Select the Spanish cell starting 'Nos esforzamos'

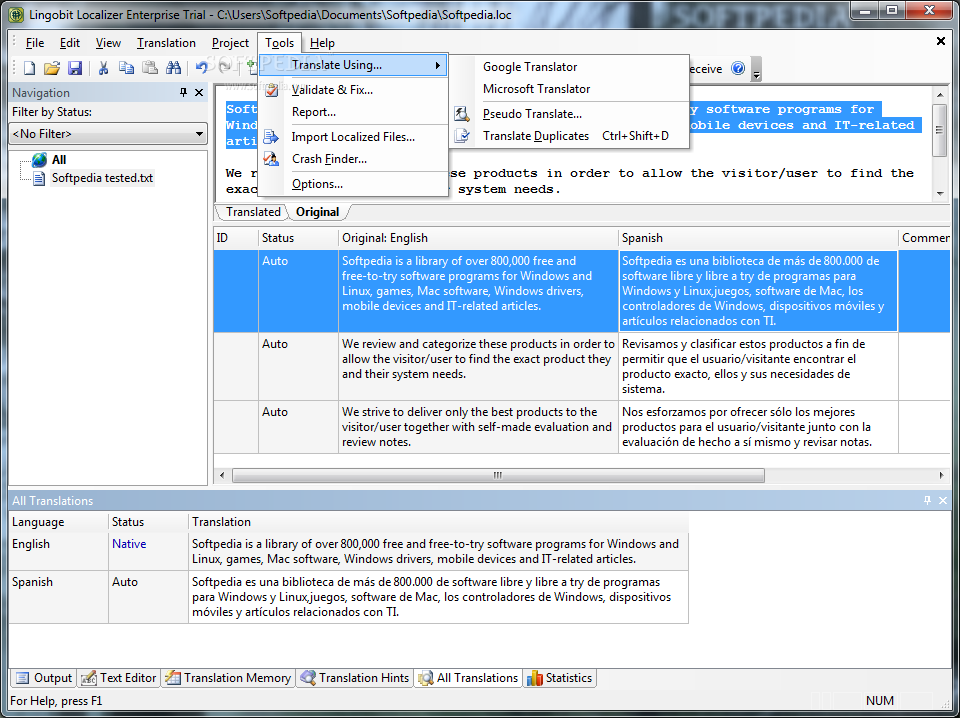(x=758, y=427)
